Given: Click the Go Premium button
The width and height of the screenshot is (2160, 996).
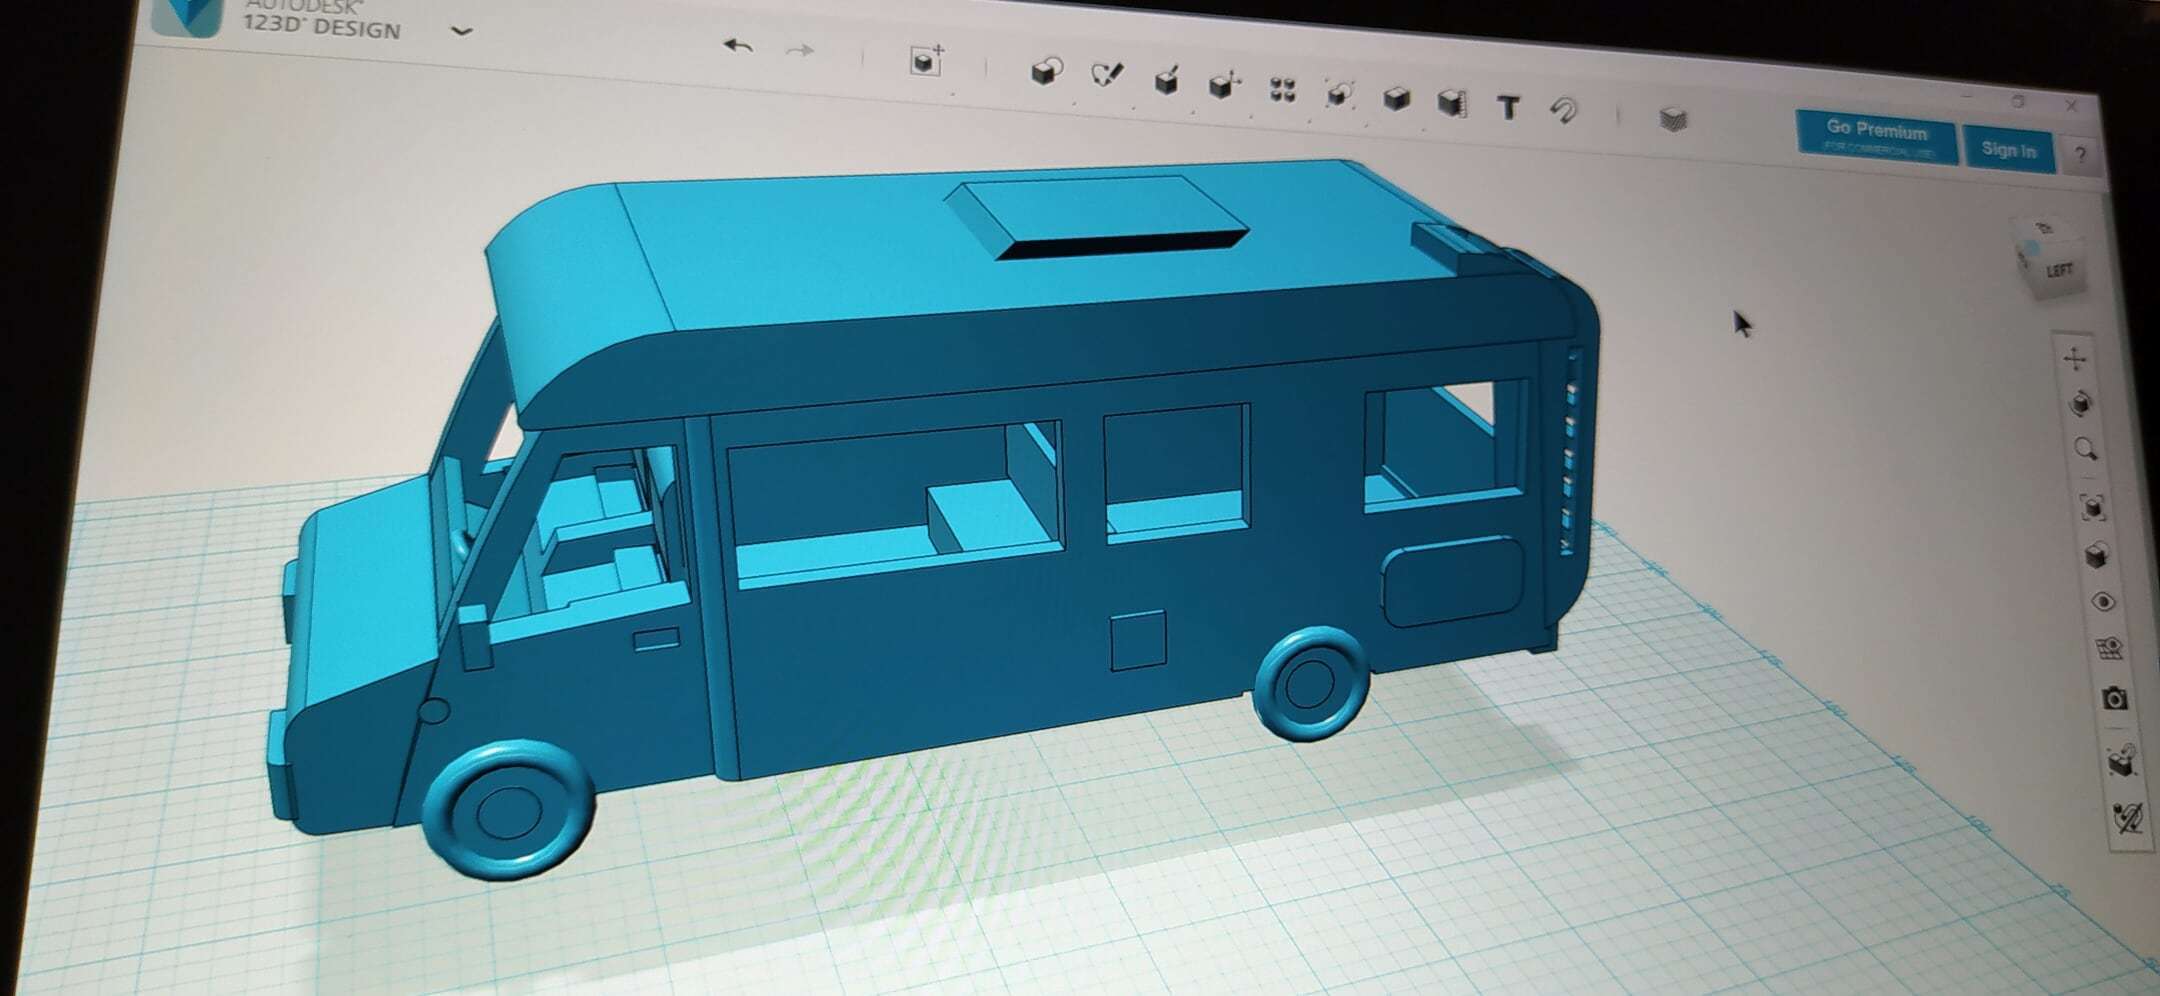Looking at the screenshot, I should (1878, 133).
